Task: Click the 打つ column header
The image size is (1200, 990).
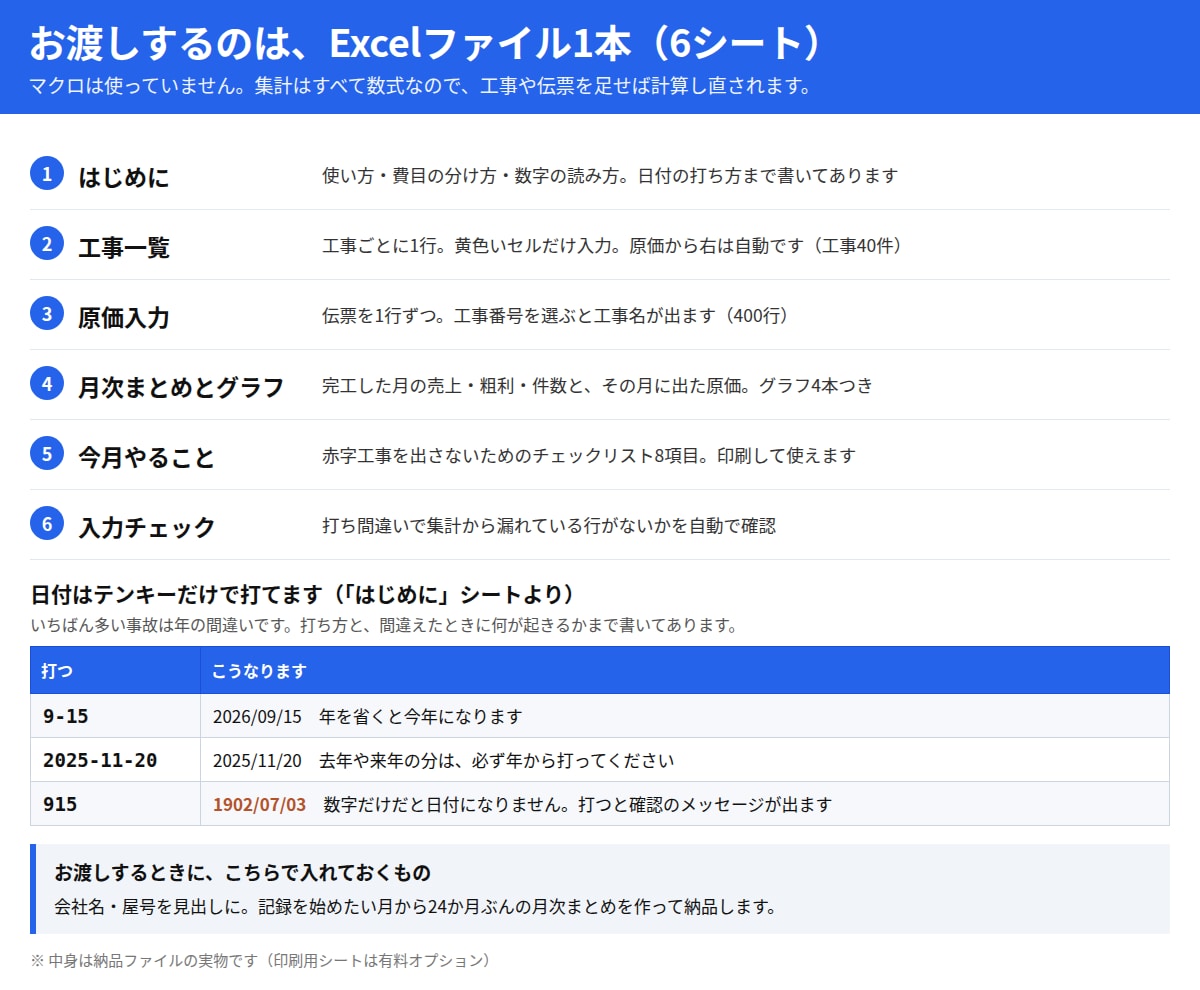Action: coord(115,670)
